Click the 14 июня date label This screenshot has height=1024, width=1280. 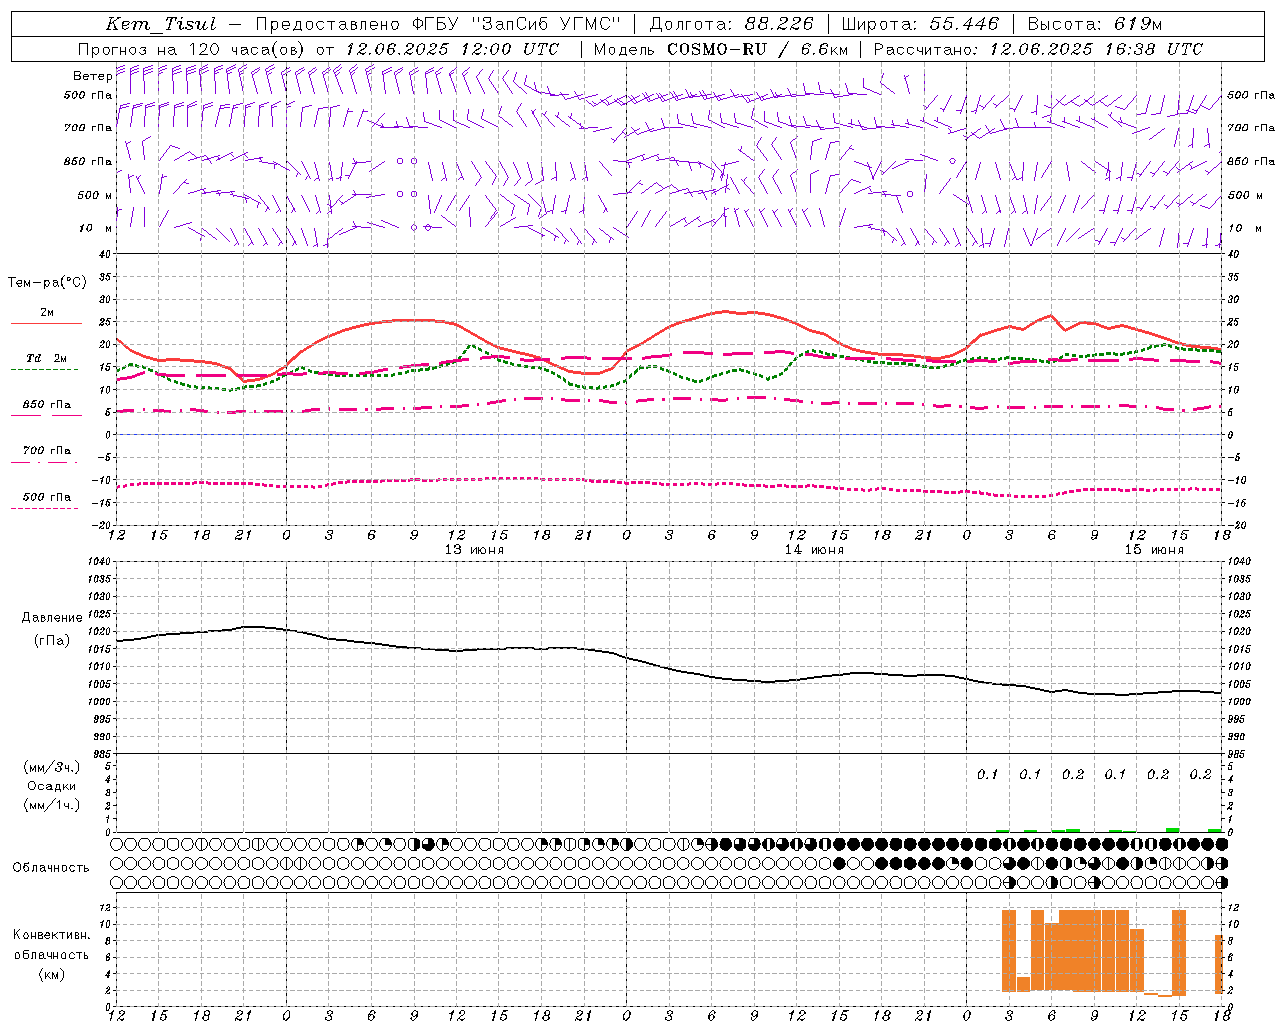(814, 550)
